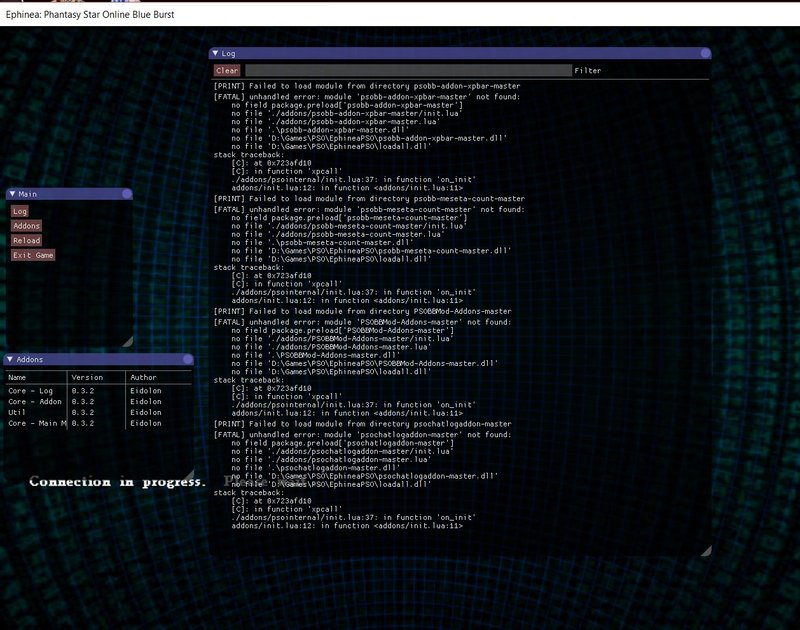Click the '[FATAL] unhandled error' PSOBBMod-Addons-master line

coord(362,322)
